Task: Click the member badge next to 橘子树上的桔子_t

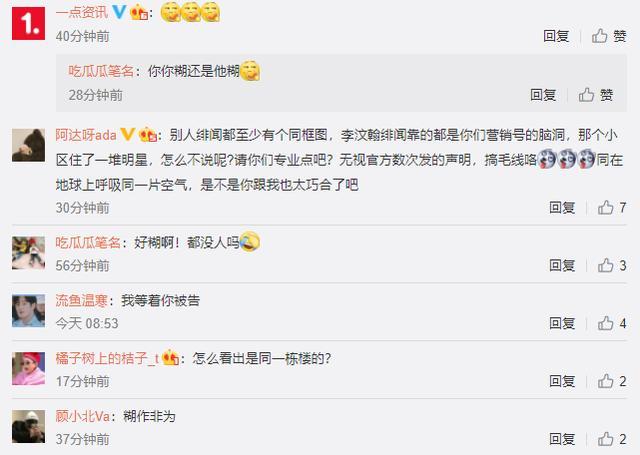Action: 170,358
